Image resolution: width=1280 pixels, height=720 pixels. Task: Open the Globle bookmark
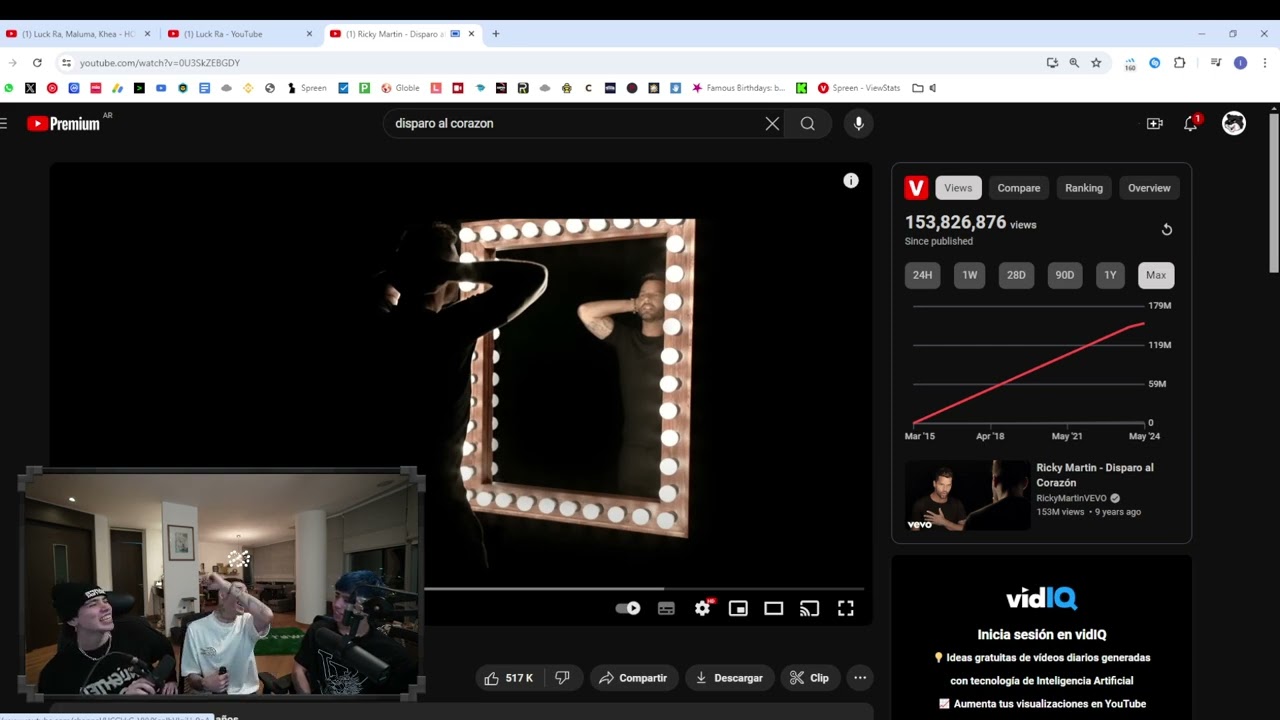(x=400, y=88)
